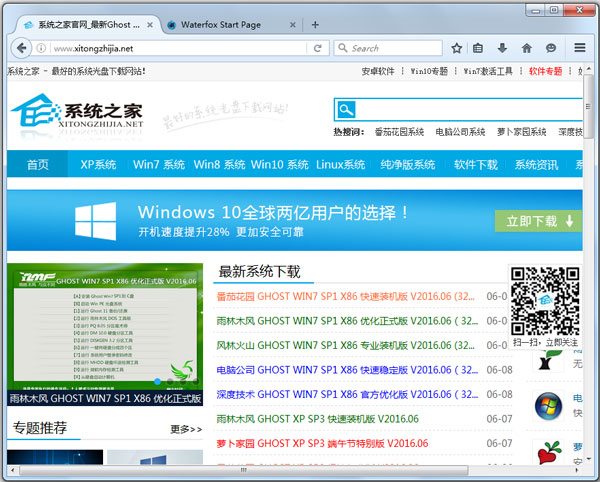Image resolution: width=600 pixels, height=482 pixels.
Task: Show site information via the info icon
Action: pyautogui.click(x=41, y=48)
